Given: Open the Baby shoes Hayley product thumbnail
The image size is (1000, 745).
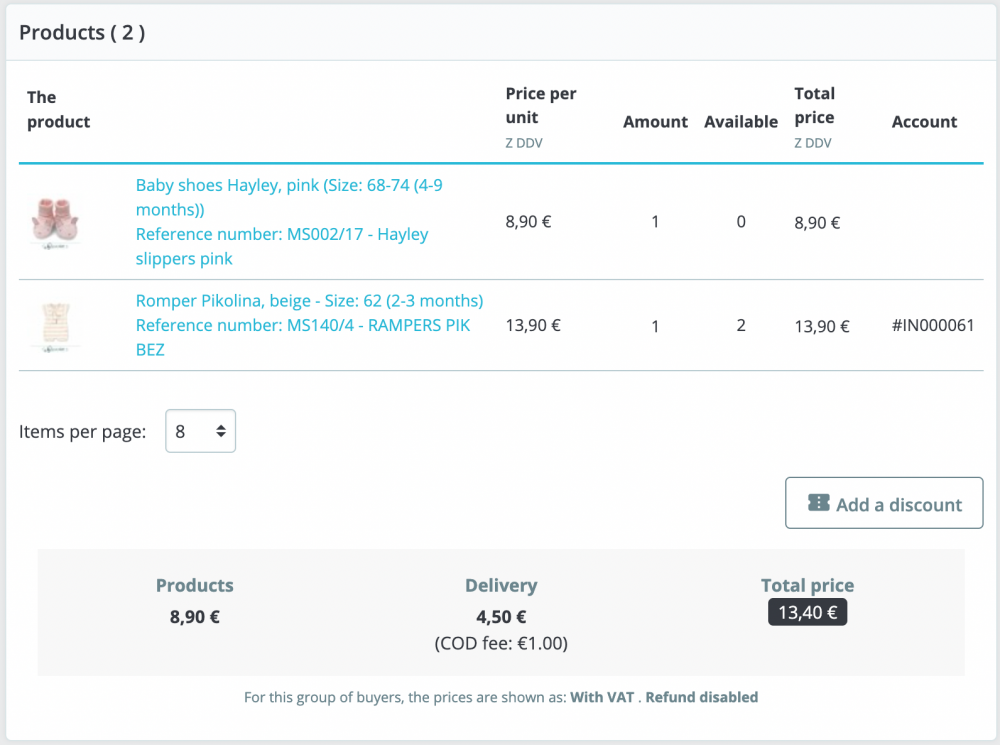Looking at the screenshot, I should (55, 222).
